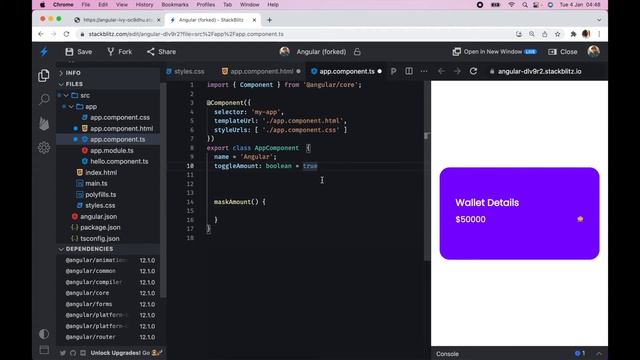
Task: Switch to app.component.html editor tab
Action: point(261,71)
